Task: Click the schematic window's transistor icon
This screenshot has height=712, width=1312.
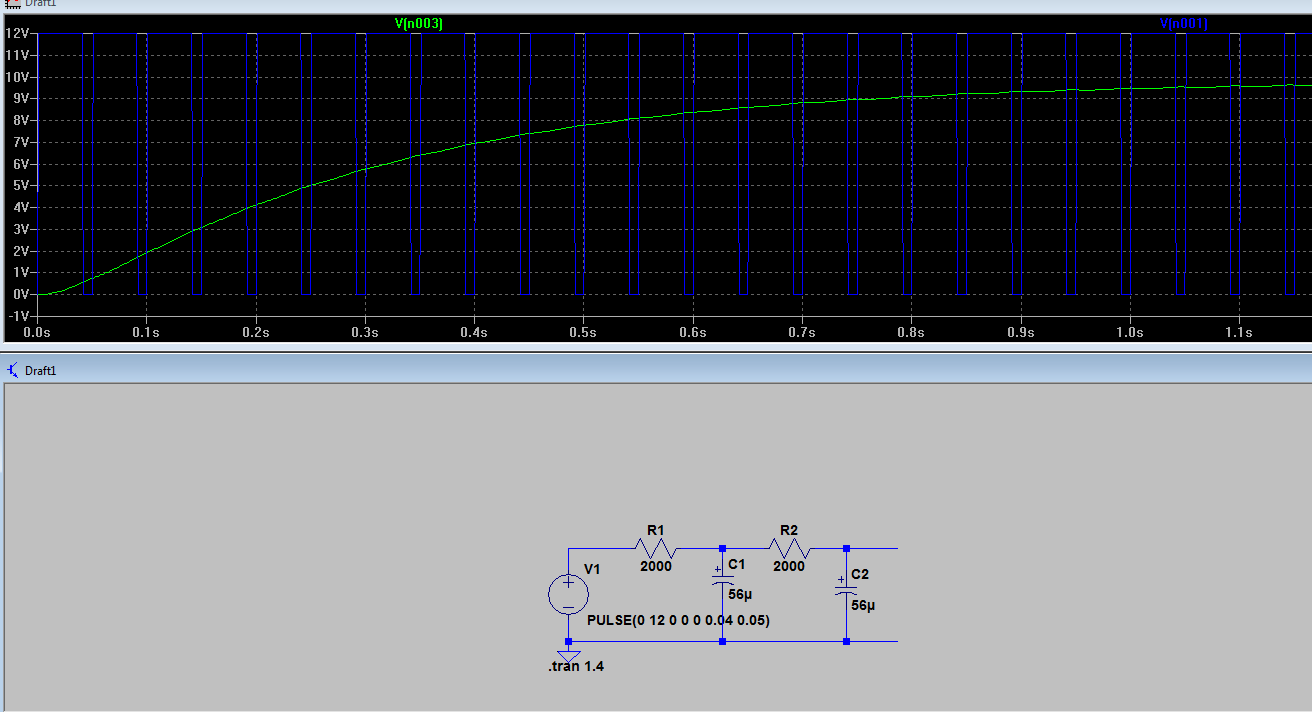Action: (12, 370)
